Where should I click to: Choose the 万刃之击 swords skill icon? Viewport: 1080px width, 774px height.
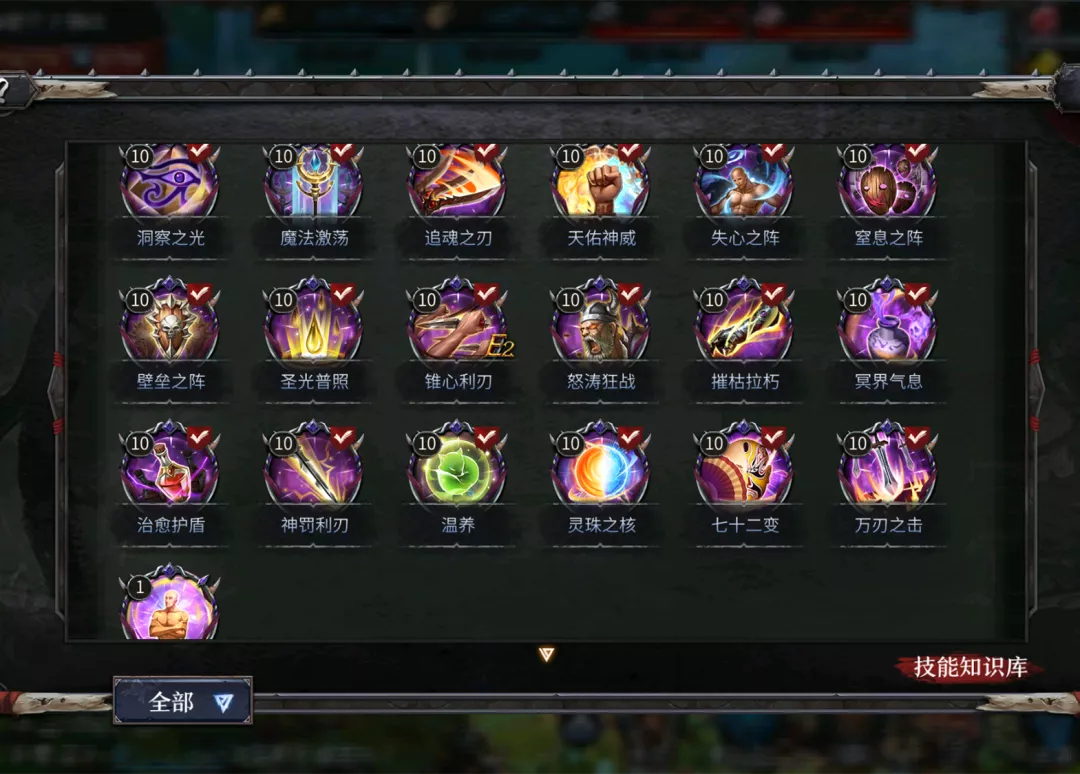pos(887,465)
